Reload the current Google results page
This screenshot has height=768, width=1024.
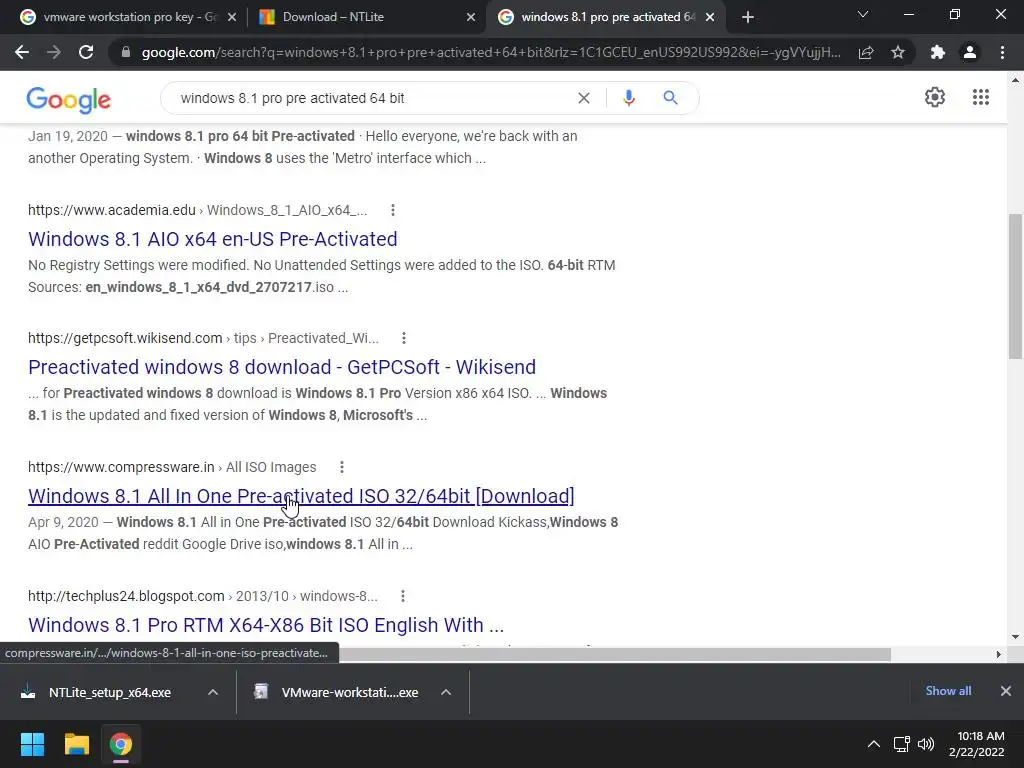point(86,52)
